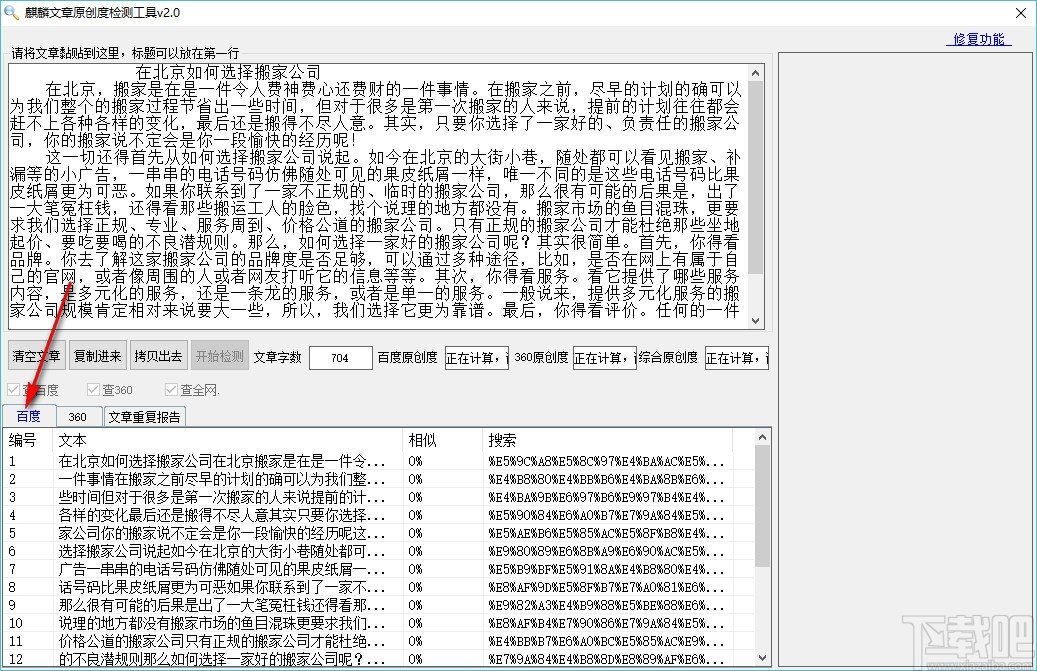Switch to the 百度 tab
The height and width of the screenshot is (671, 1037).
pyautogui.click(x=28, y=416)
